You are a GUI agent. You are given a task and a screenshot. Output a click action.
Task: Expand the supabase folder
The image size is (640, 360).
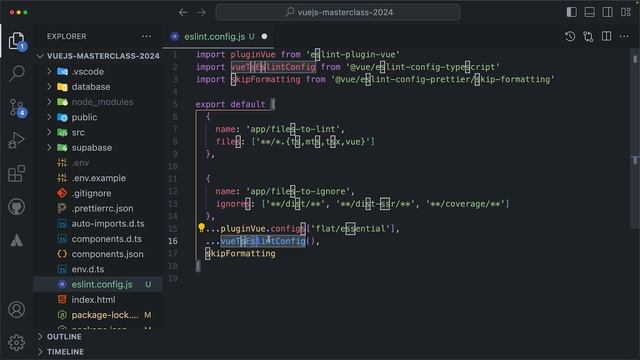pos(98,147)
